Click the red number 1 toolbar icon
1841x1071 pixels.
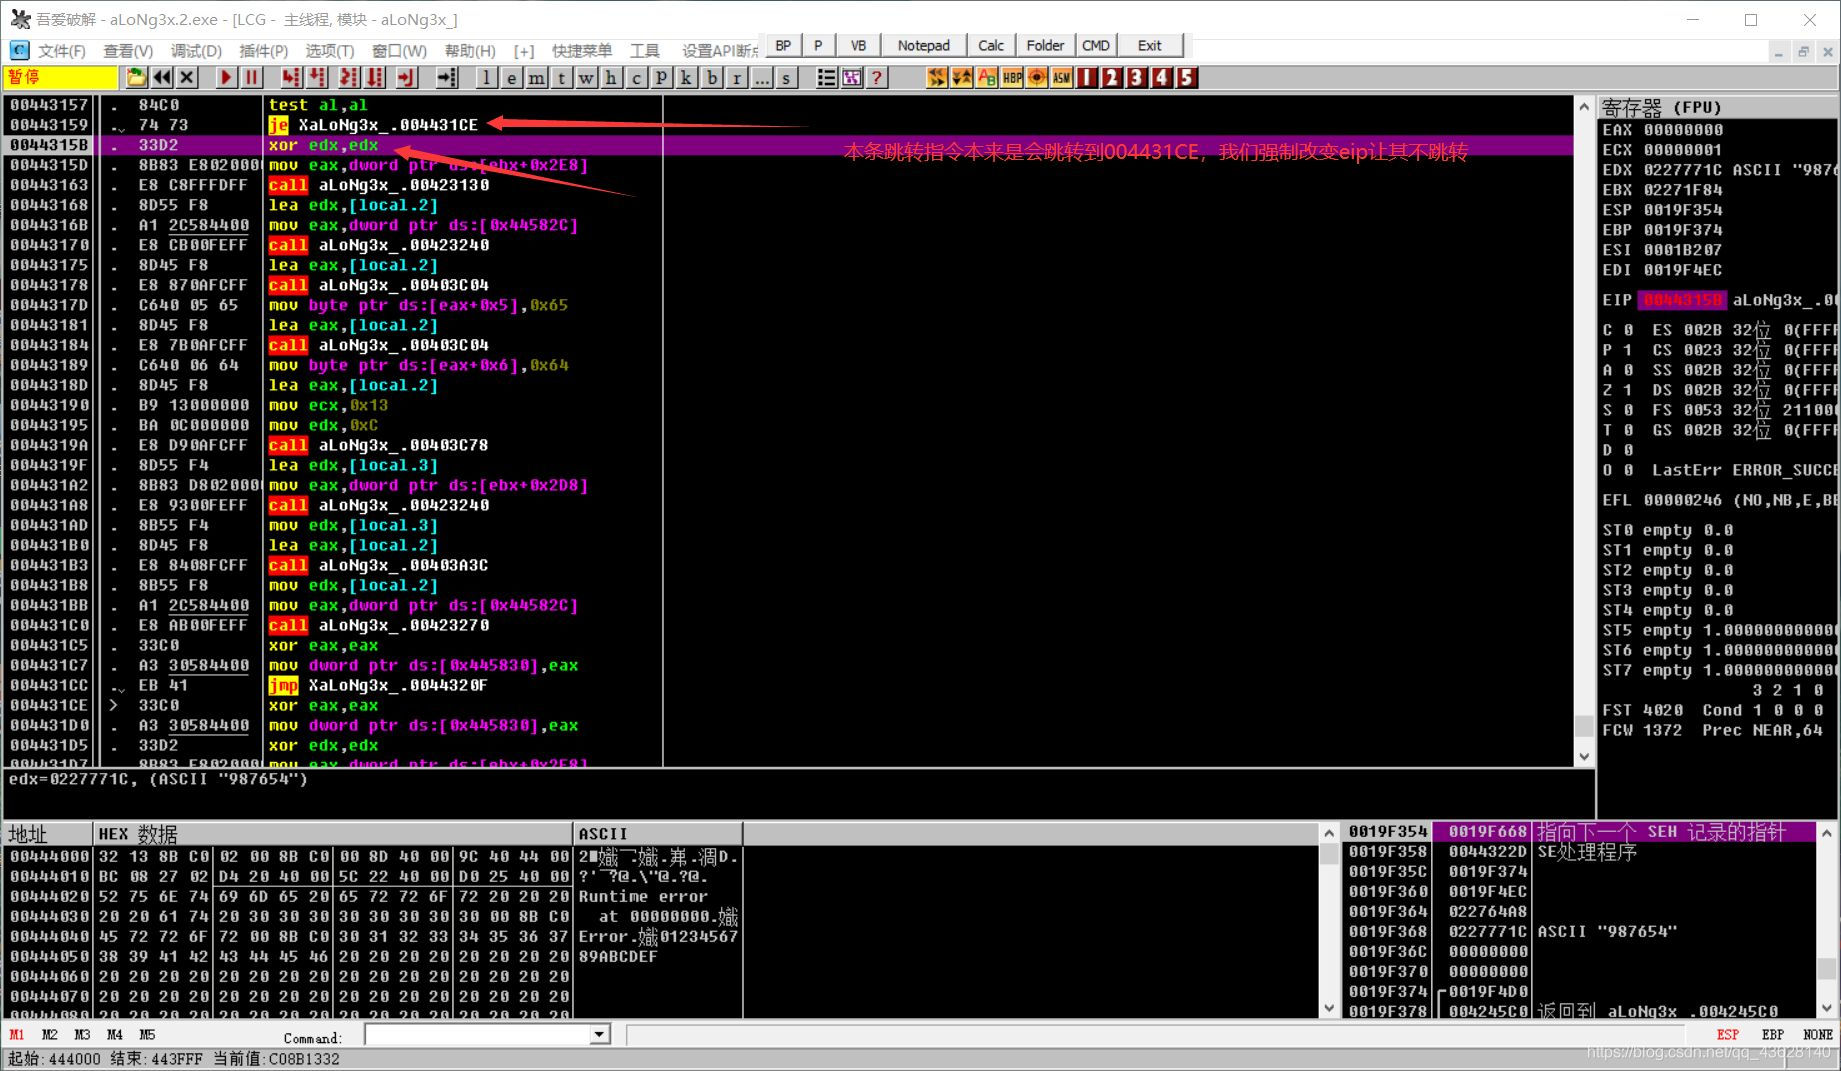click(x=1087, y=77)
